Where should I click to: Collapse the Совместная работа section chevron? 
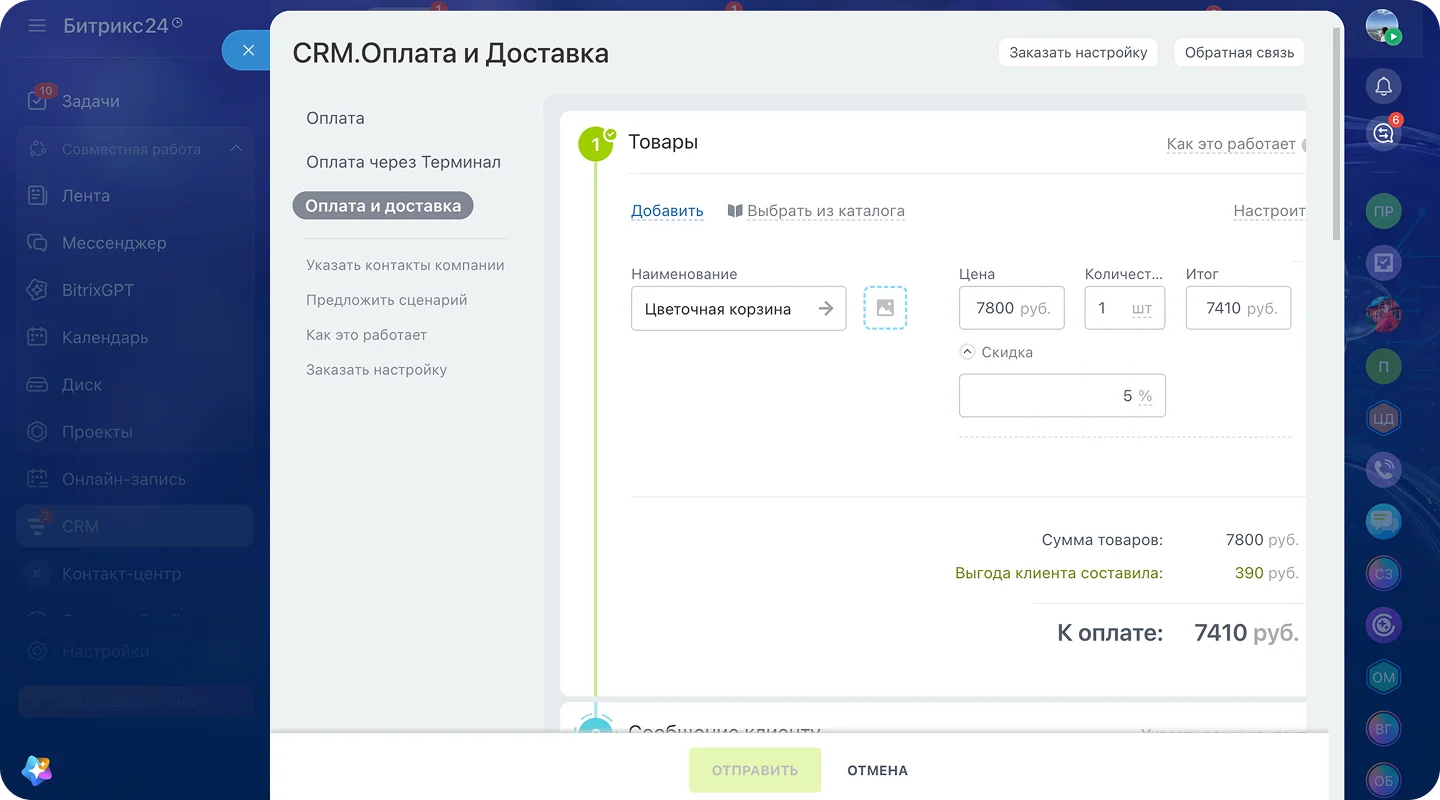(x=236, y=149)
